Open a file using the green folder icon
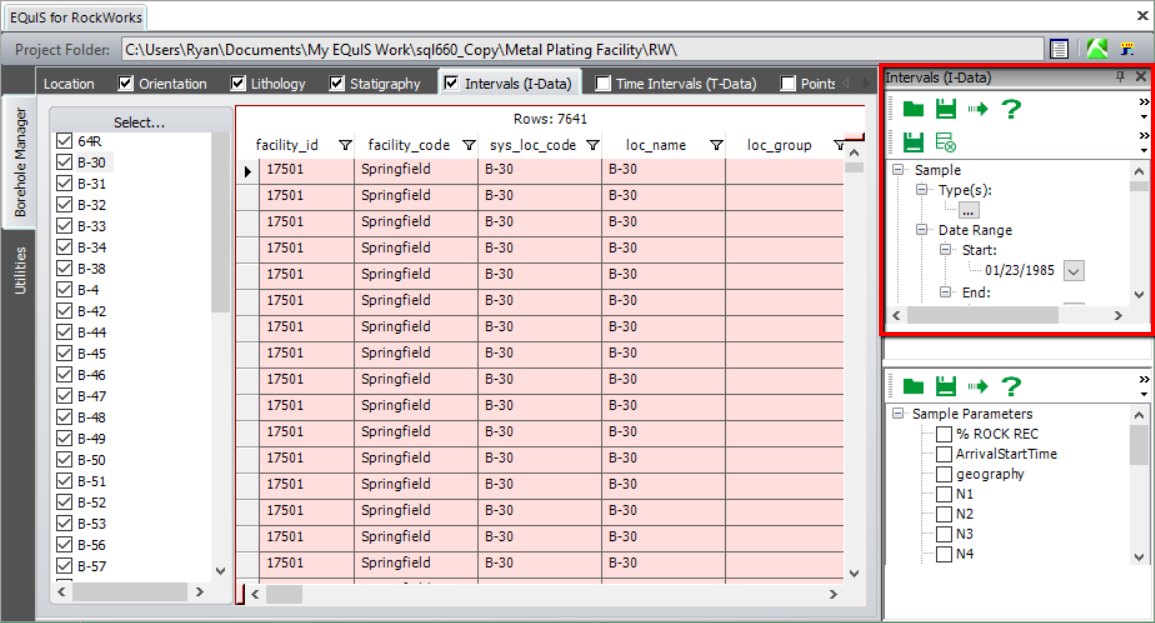Screen dimensions: 1155x623 coord(912,108)
